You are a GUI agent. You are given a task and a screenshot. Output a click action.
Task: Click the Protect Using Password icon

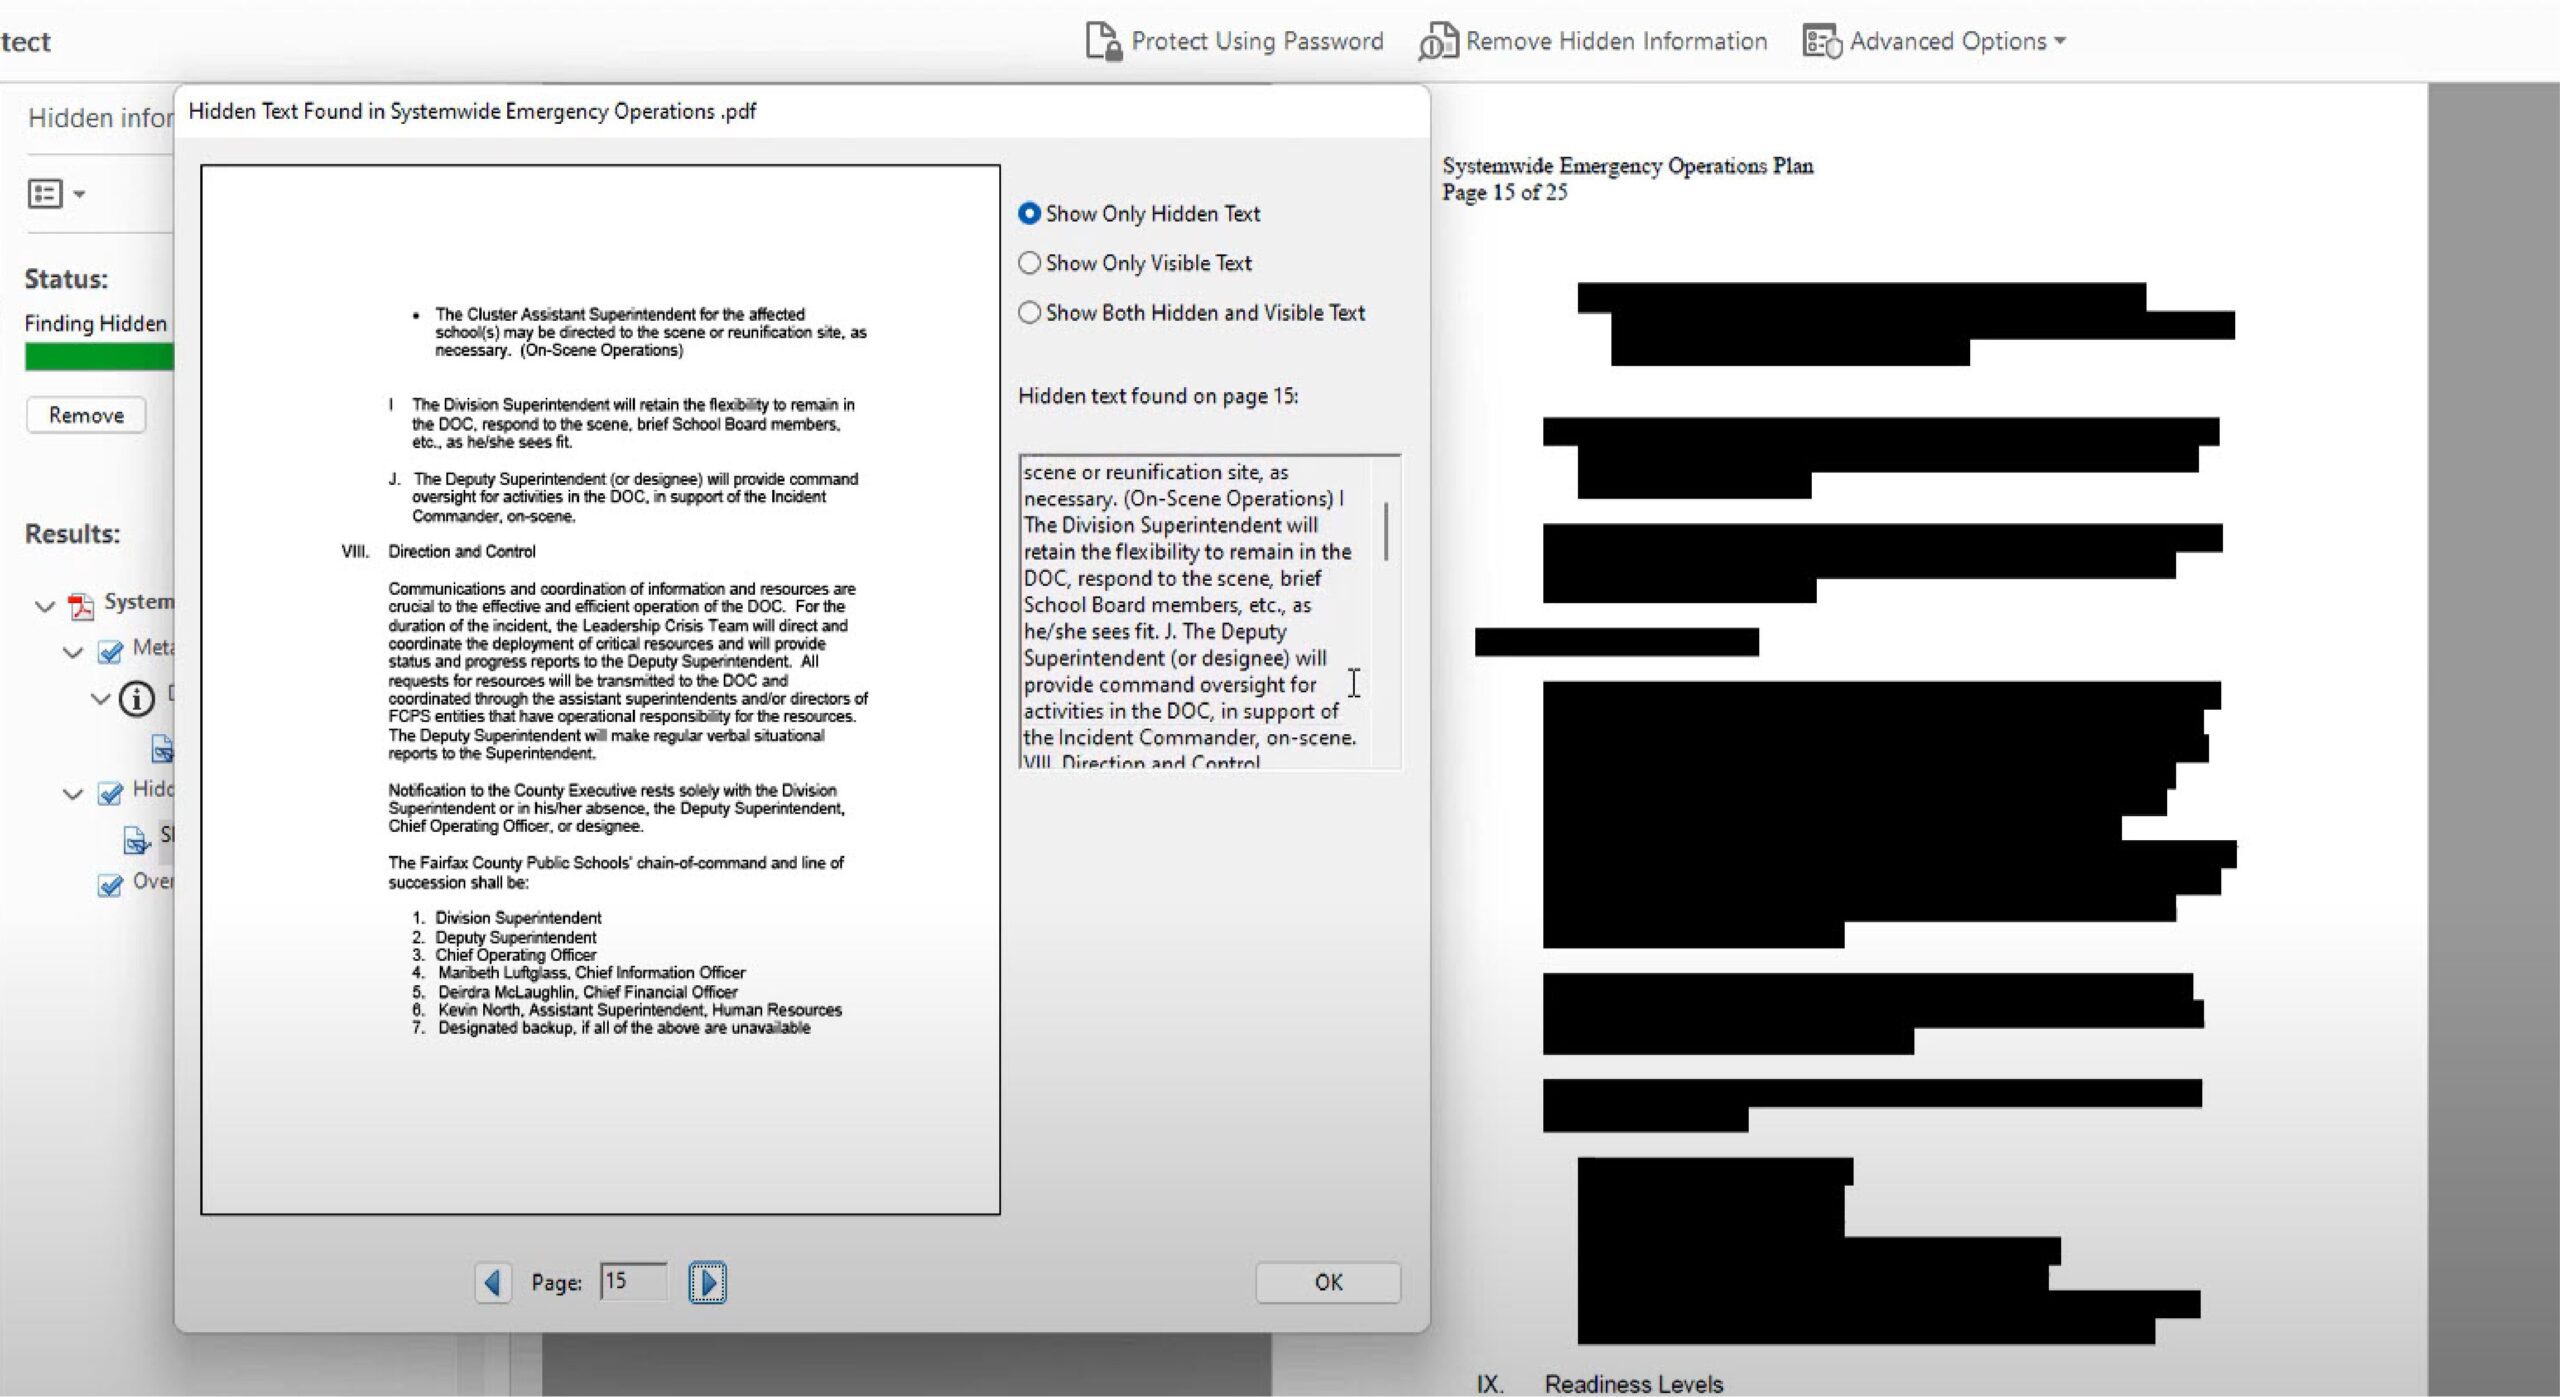pyautogui.click(x=1103, y=42)
